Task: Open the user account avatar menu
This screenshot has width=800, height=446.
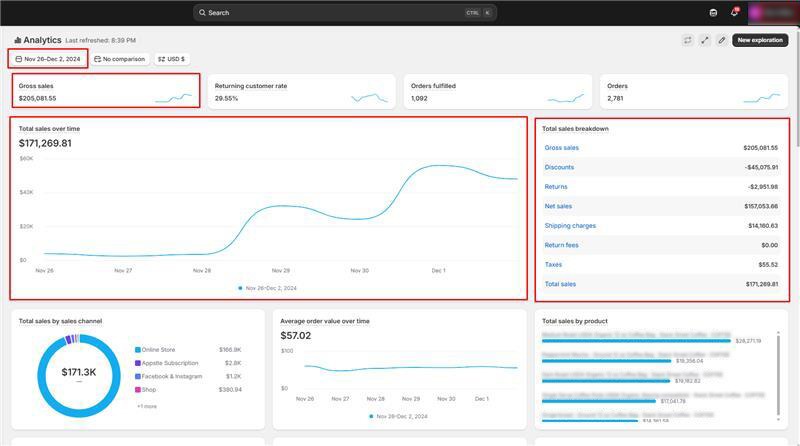Action: coord(768,13)
